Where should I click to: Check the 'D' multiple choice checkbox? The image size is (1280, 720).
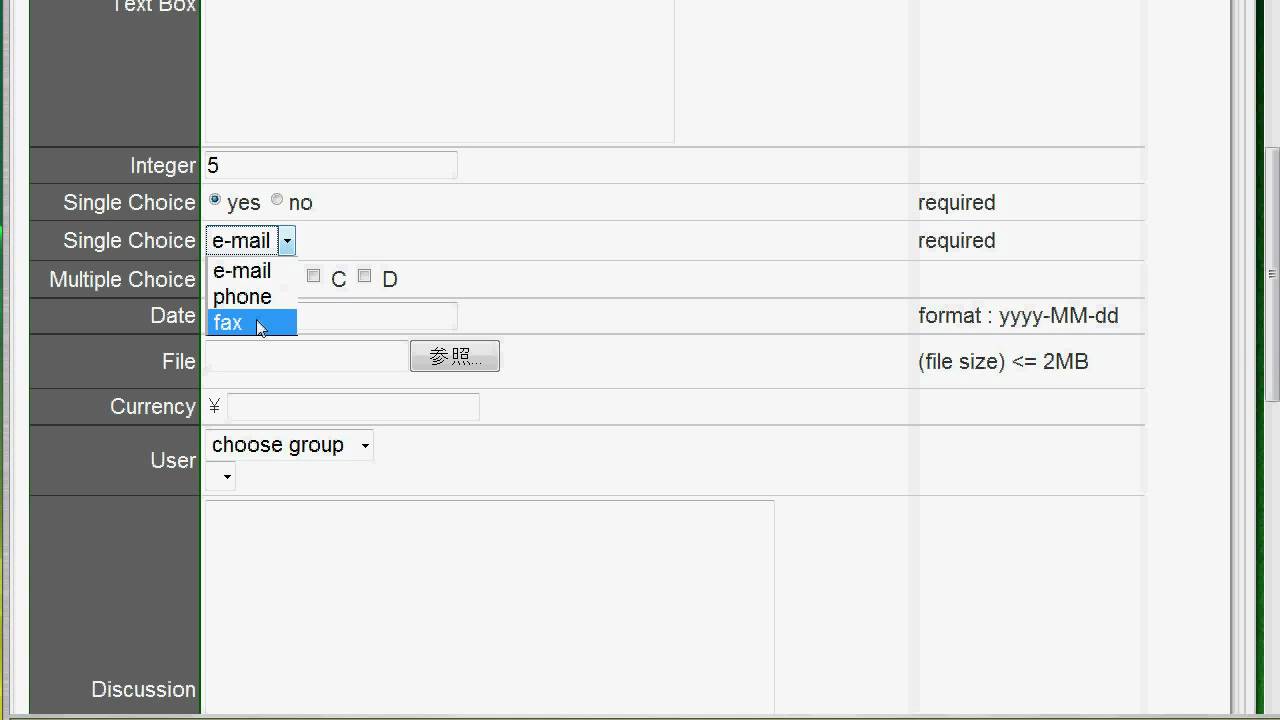pos(365,276)
